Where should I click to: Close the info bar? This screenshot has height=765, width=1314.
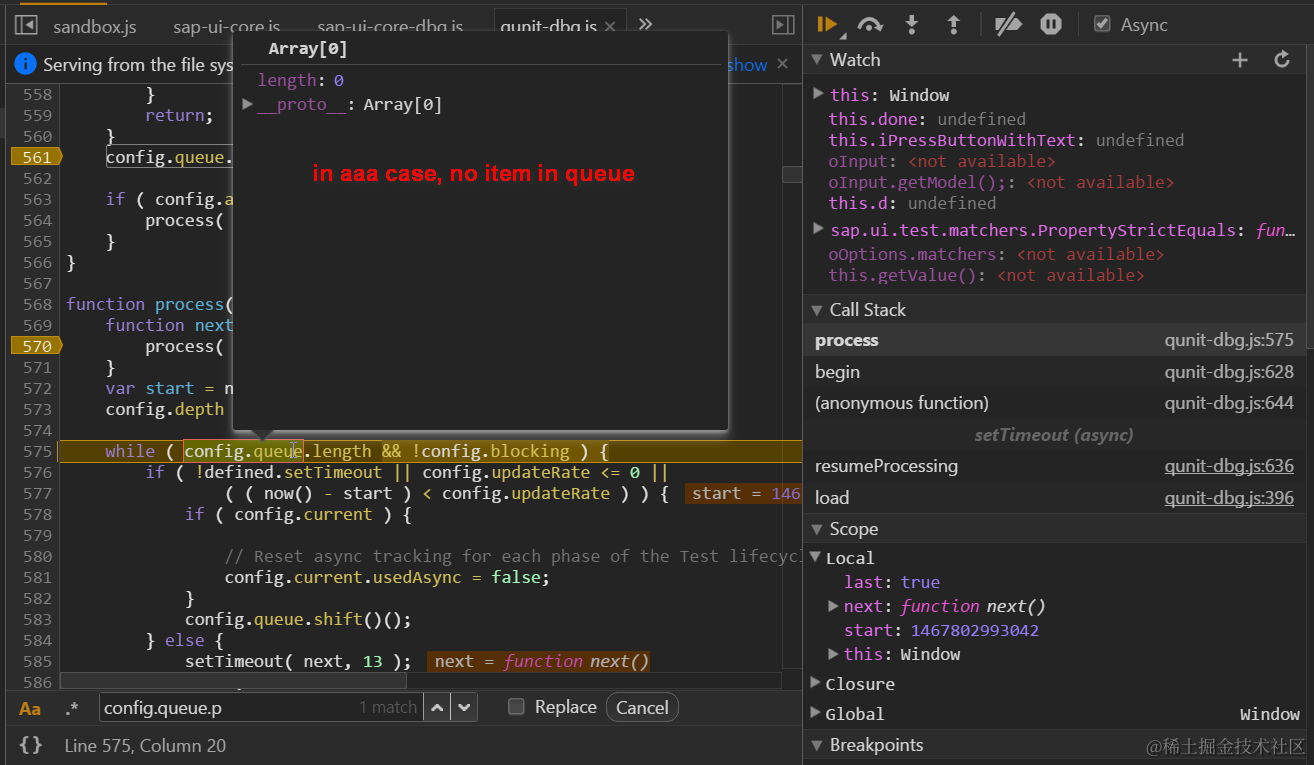pos(783,64)
